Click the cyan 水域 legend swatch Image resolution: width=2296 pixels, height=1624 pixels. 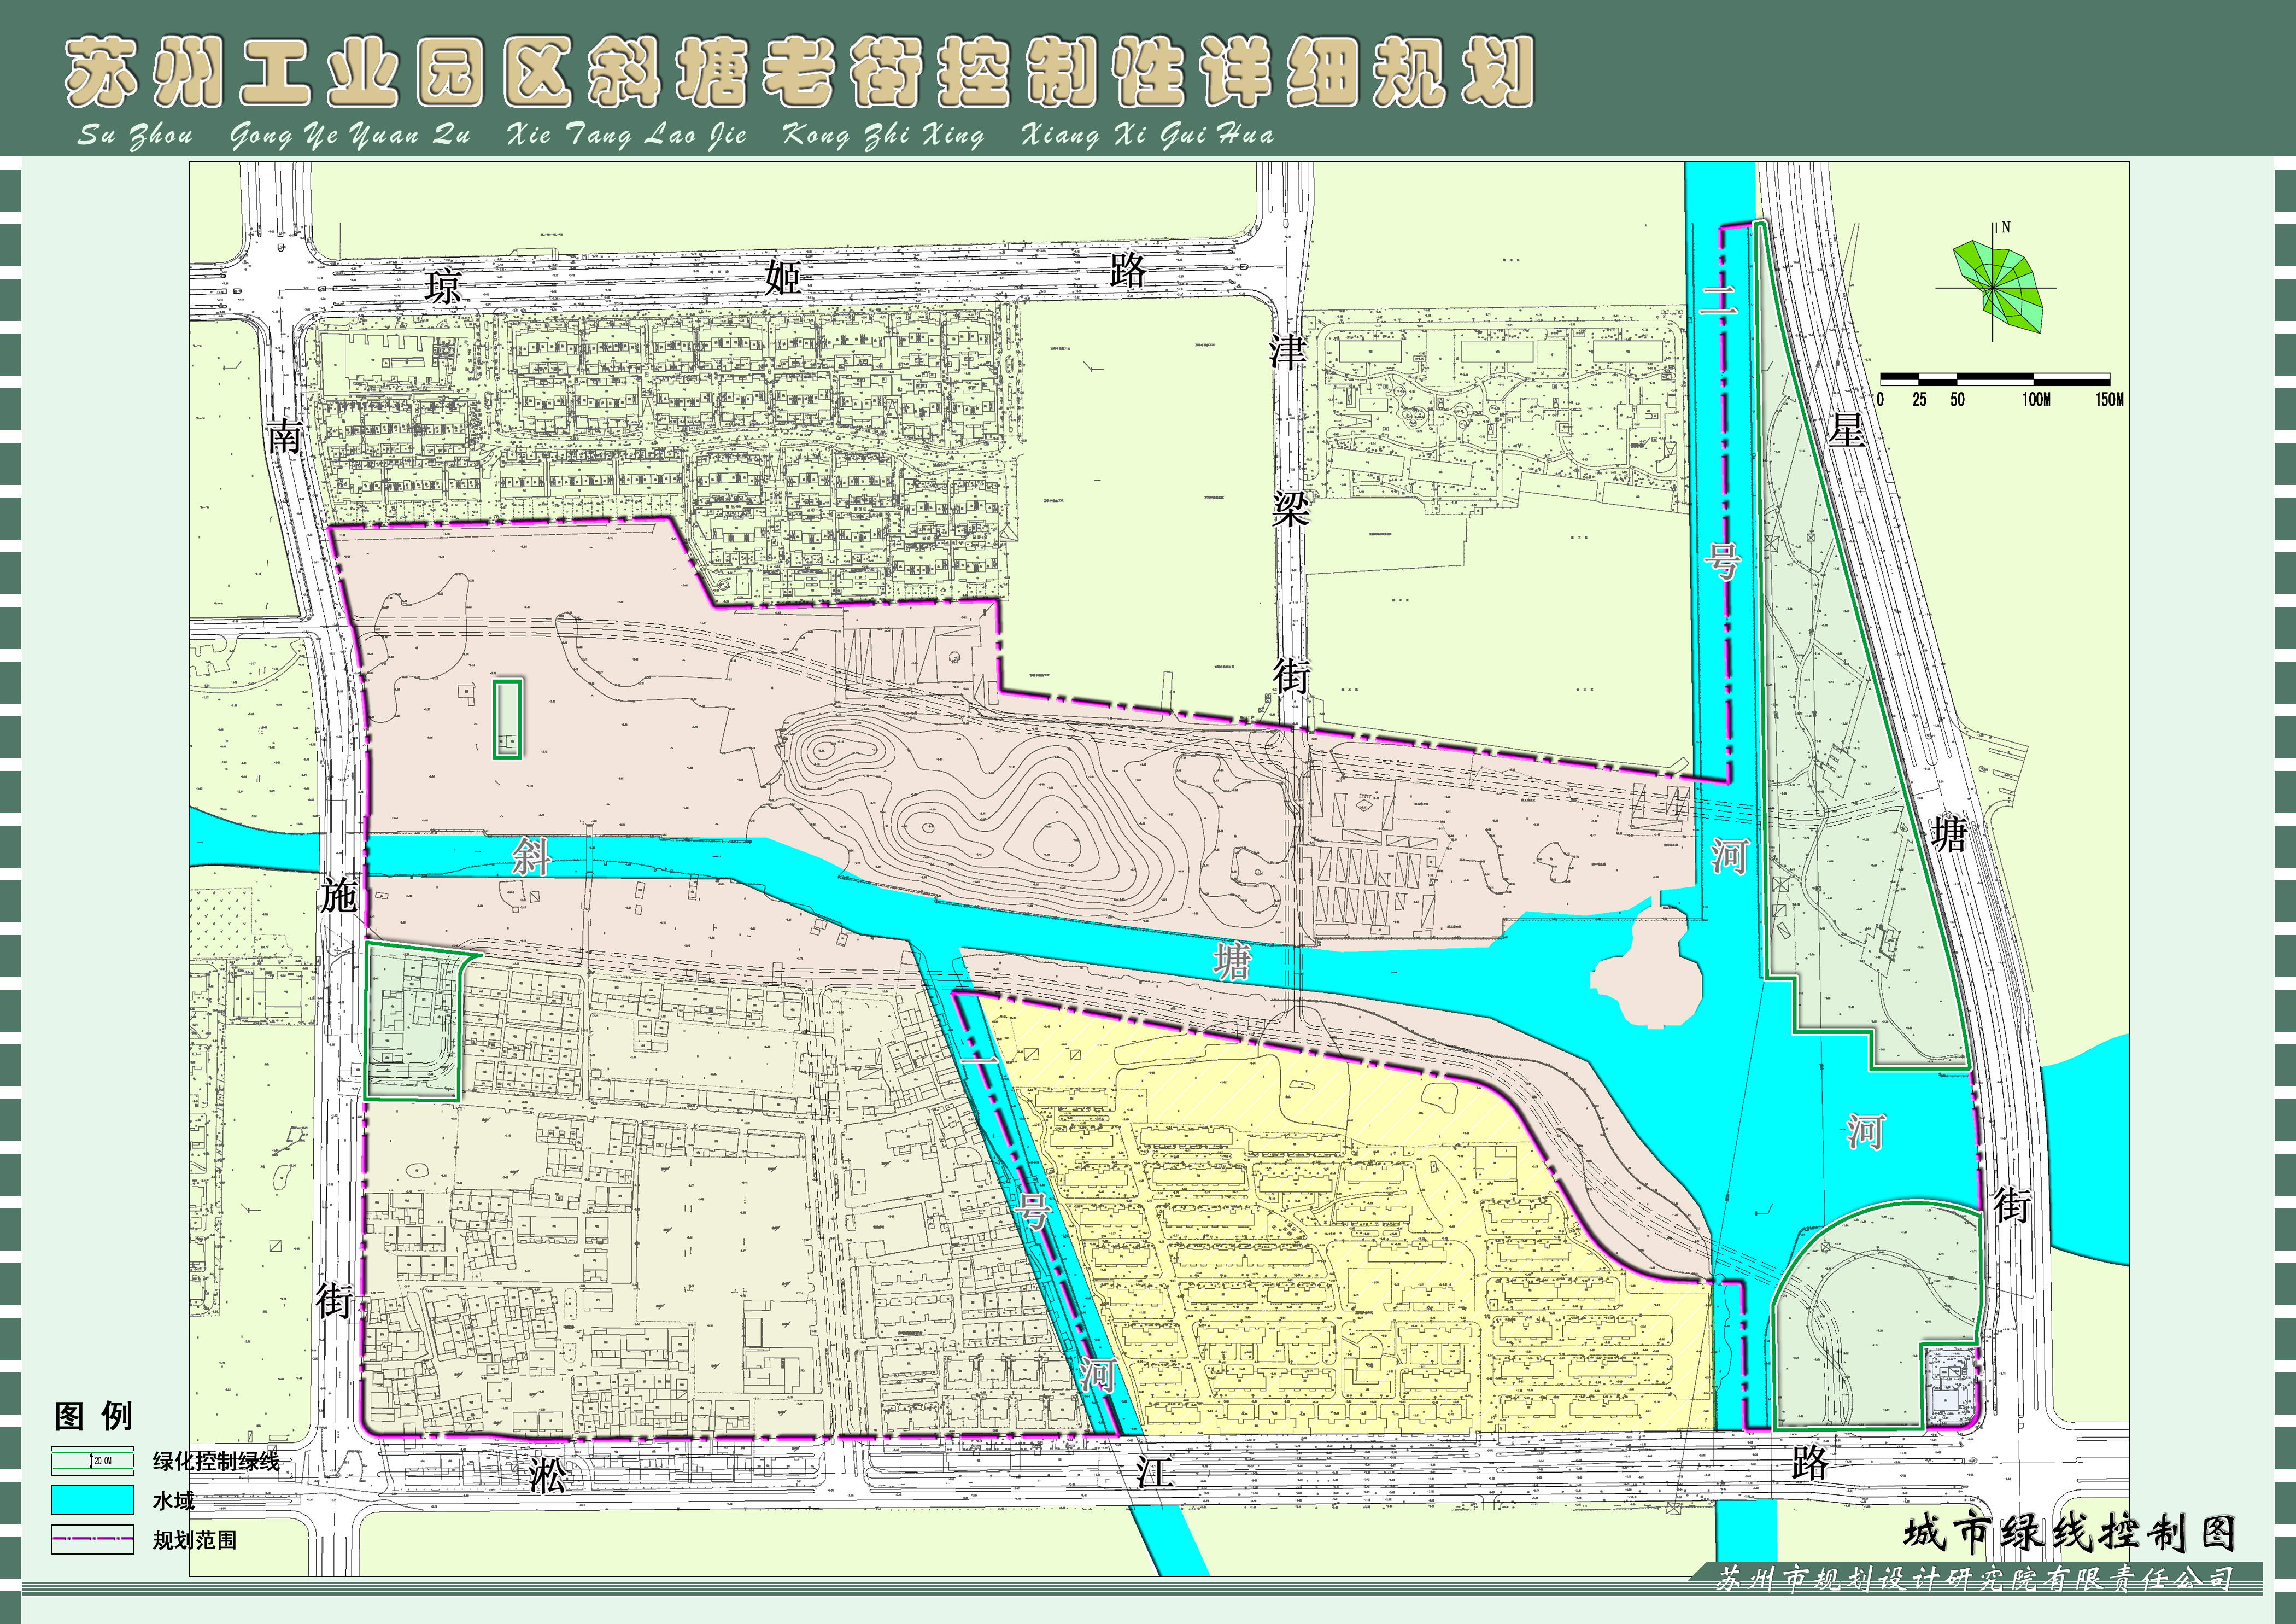93,1500
